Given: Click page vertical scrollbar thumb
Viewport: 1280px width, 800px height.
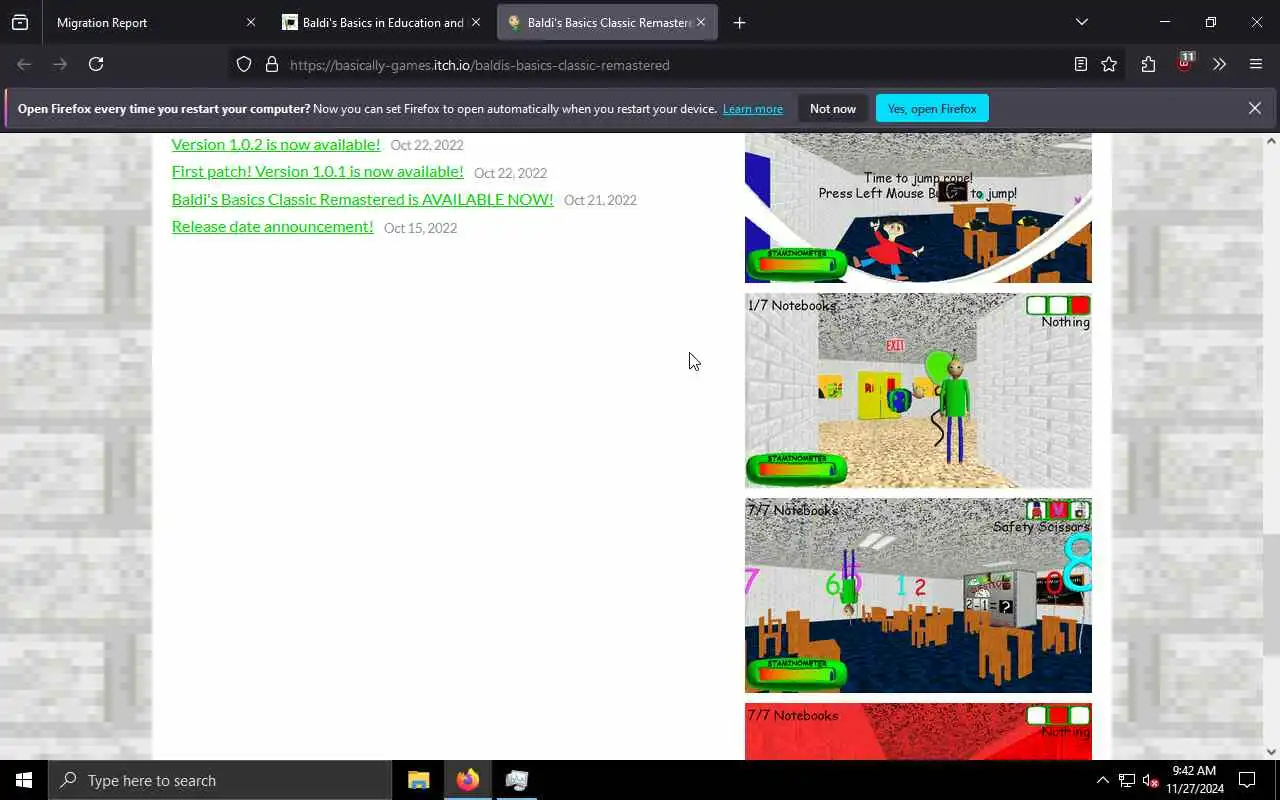Looking at the screenshot, I should [1271, 596].
